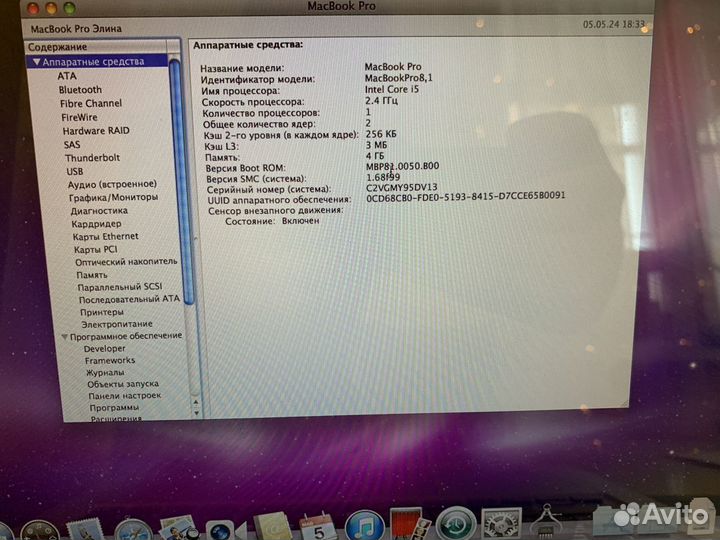The image size is (720, 540).
Task: Click the yellow minimize window button
Action: tap(51, 8)
